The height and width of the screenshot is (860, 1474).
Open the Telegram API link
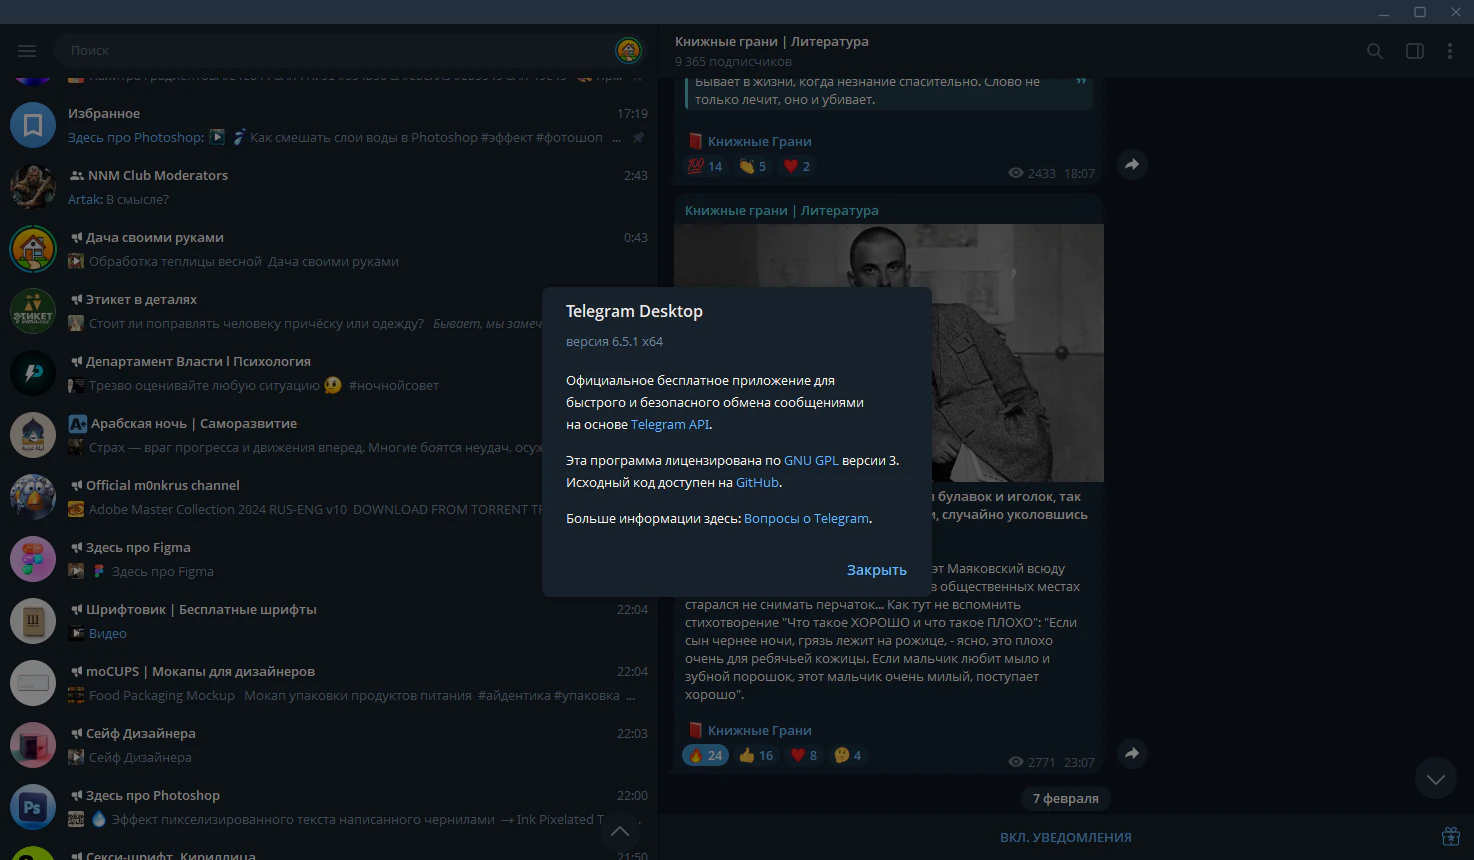tap(669, 424)
